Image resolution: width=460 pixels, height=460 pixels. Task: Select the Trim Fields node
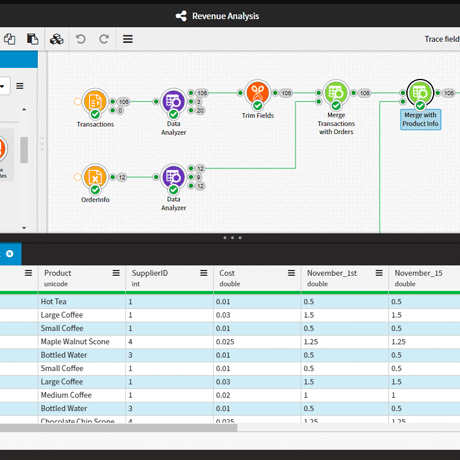(x=258, y=93)
